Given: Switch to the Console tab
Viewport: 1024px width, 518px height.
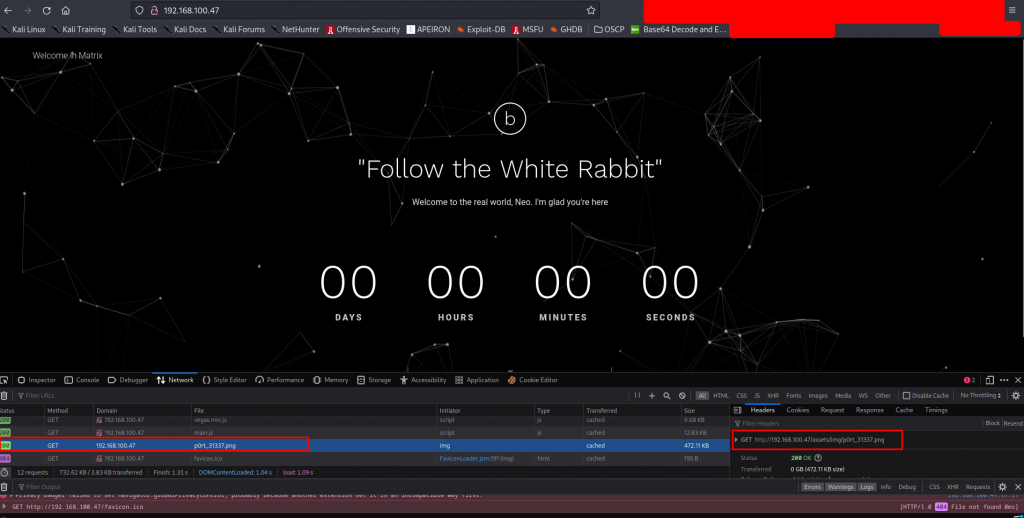Looking at the screenshot, I should pos(82,380).
